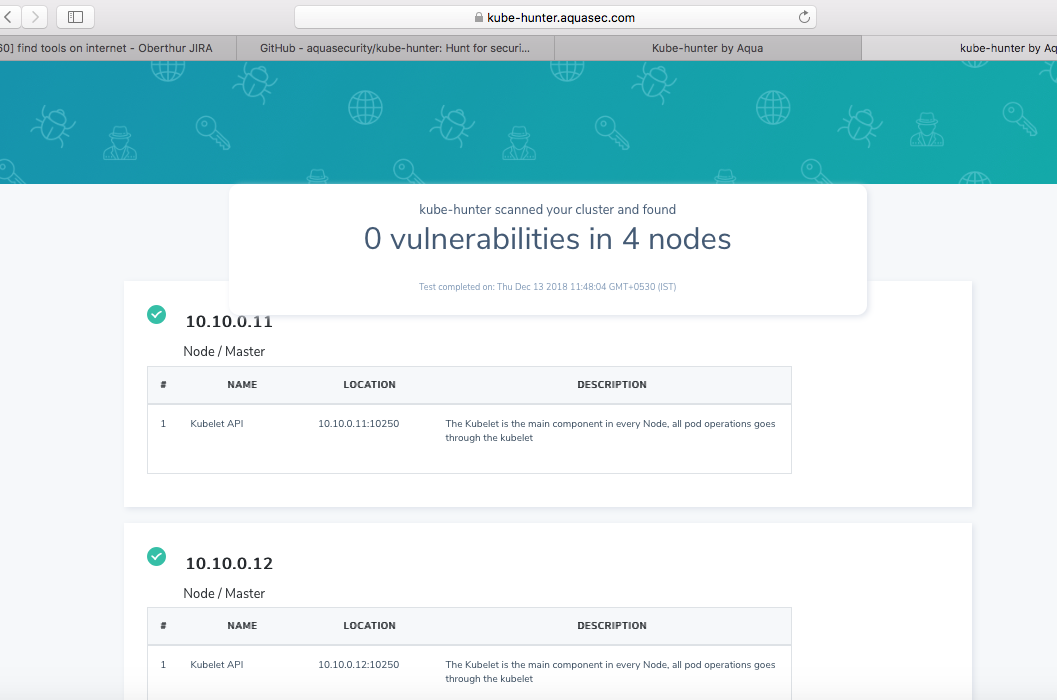
Task: Toggle the Safari sidebar visibility
Action: click(74, 16)
